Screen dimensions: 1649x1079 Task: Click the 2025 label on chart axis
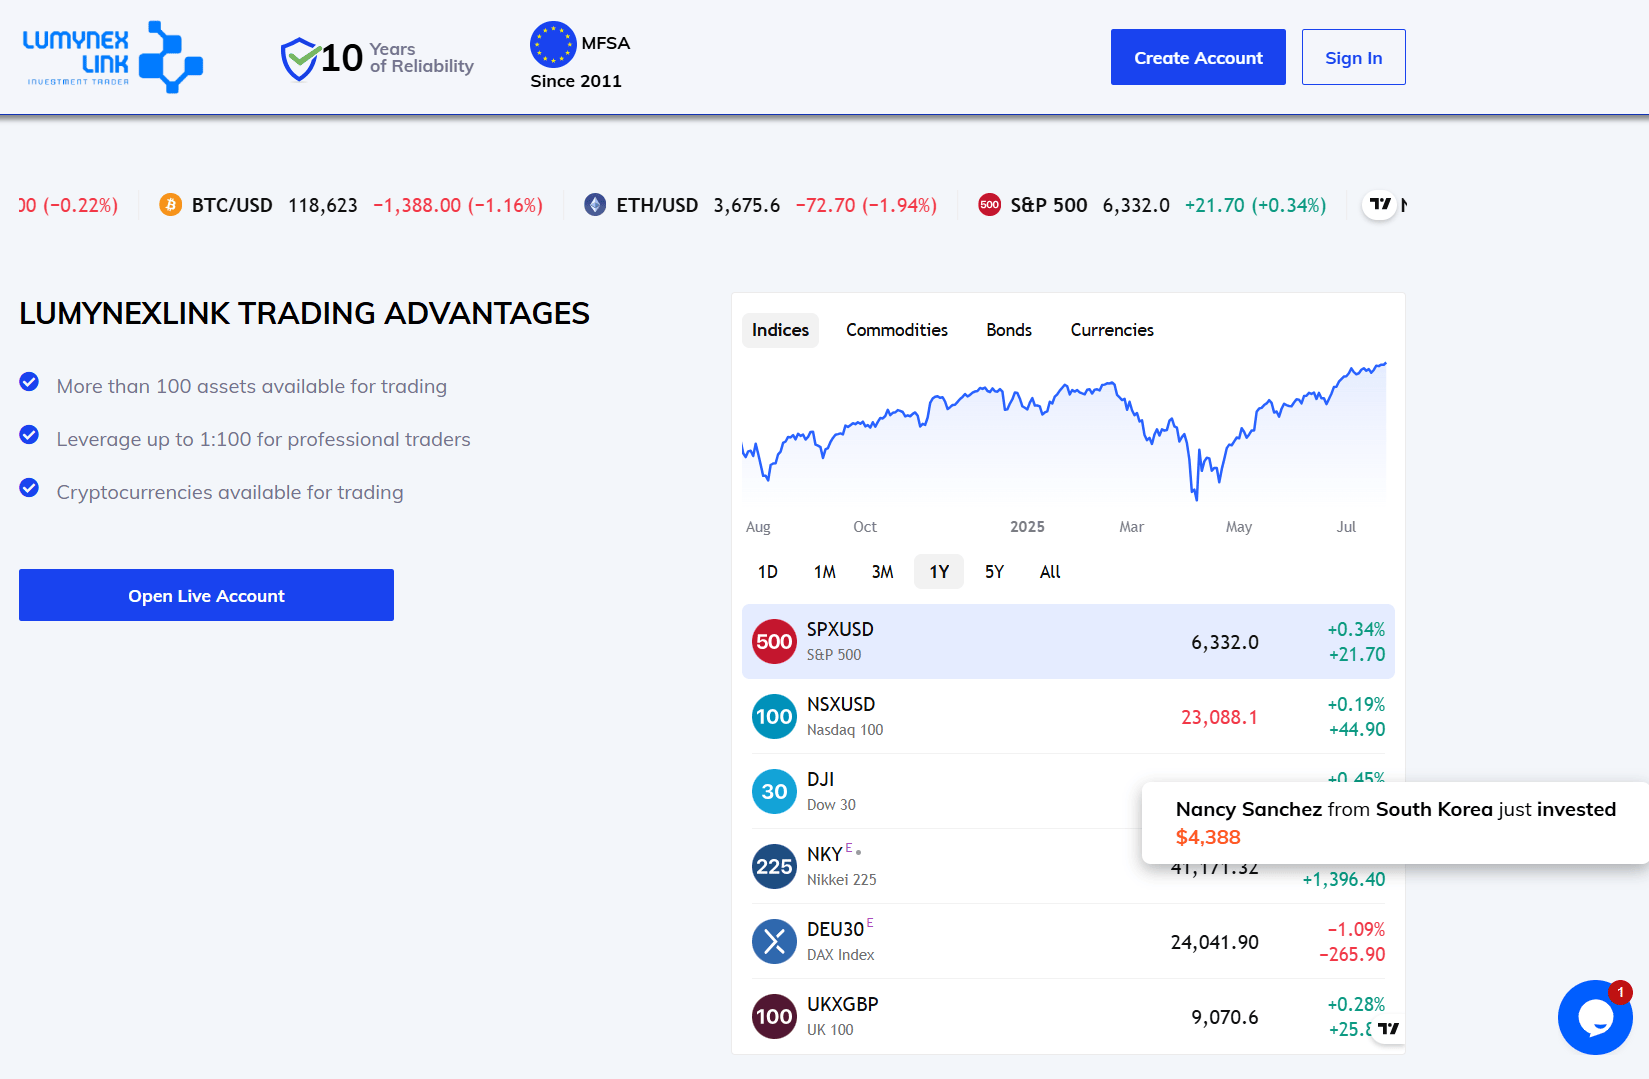[x=1027, y=527]
